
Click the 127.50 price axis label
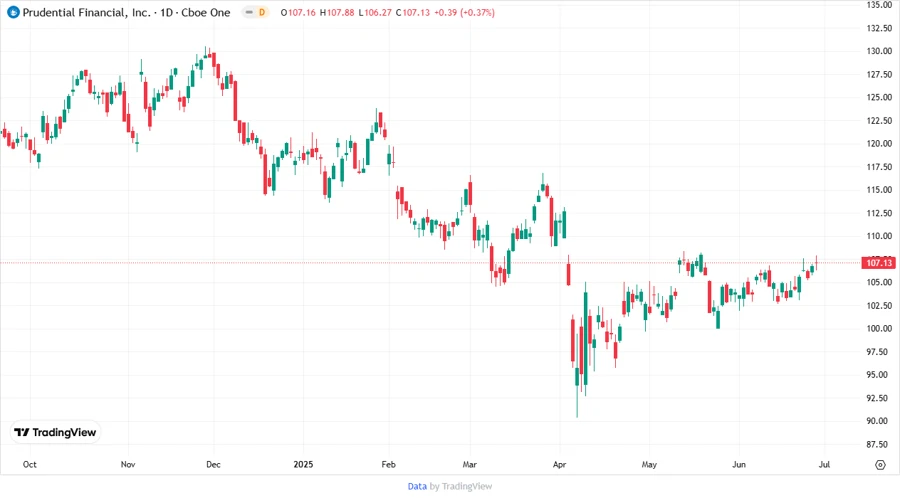coord(879,75)
